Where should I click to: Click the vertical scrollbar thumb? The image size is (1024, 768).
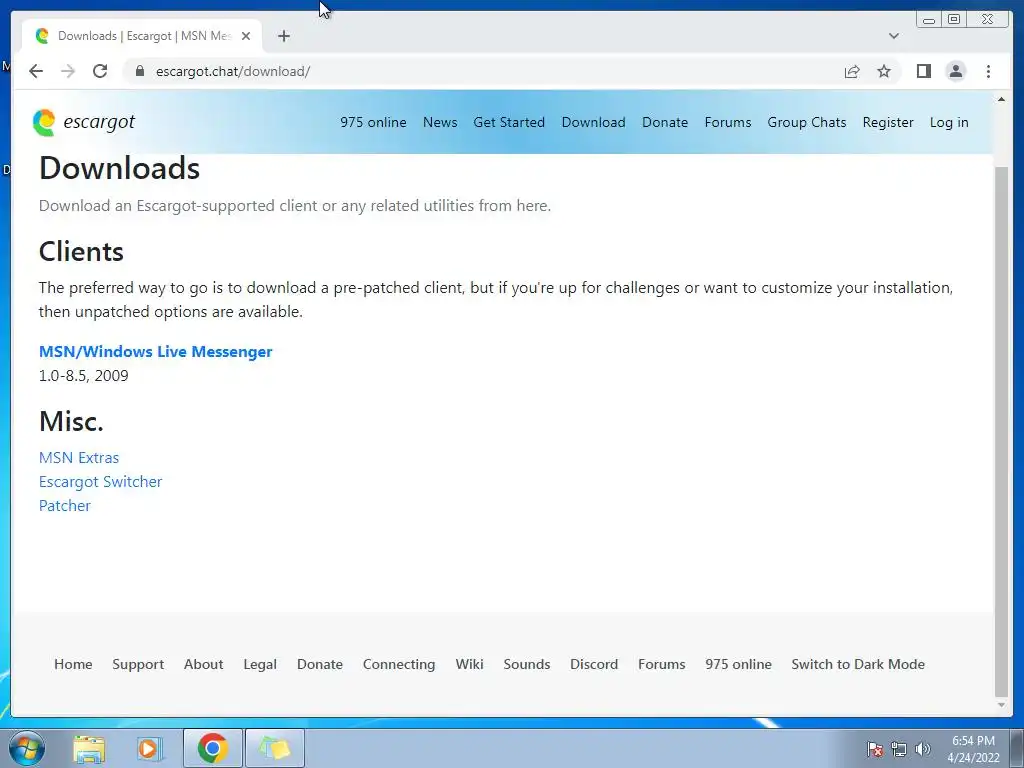tap(1001, 432)
